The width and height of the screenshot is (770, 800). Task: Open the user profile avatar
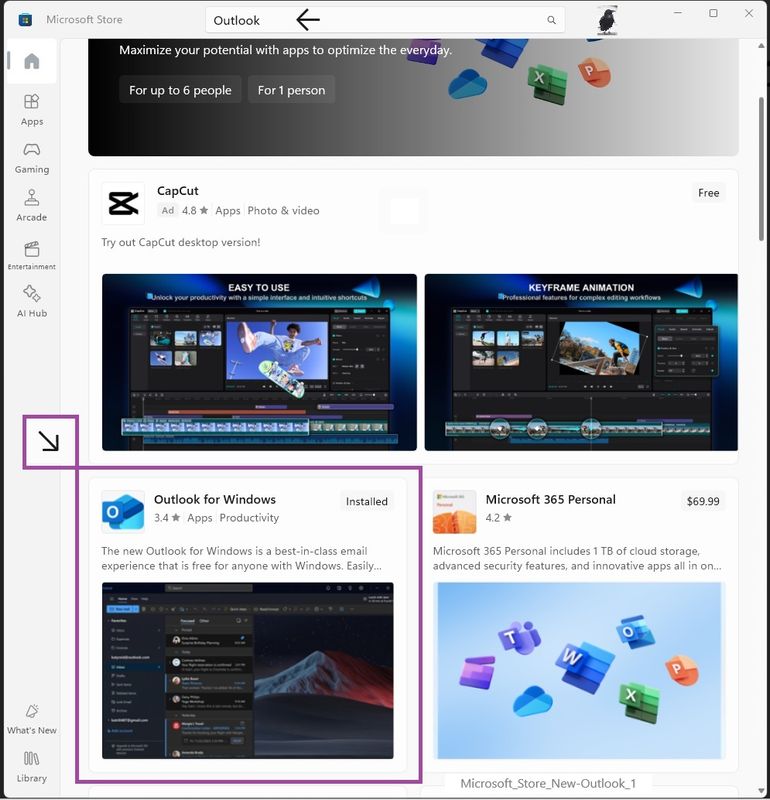coord(607,20)
